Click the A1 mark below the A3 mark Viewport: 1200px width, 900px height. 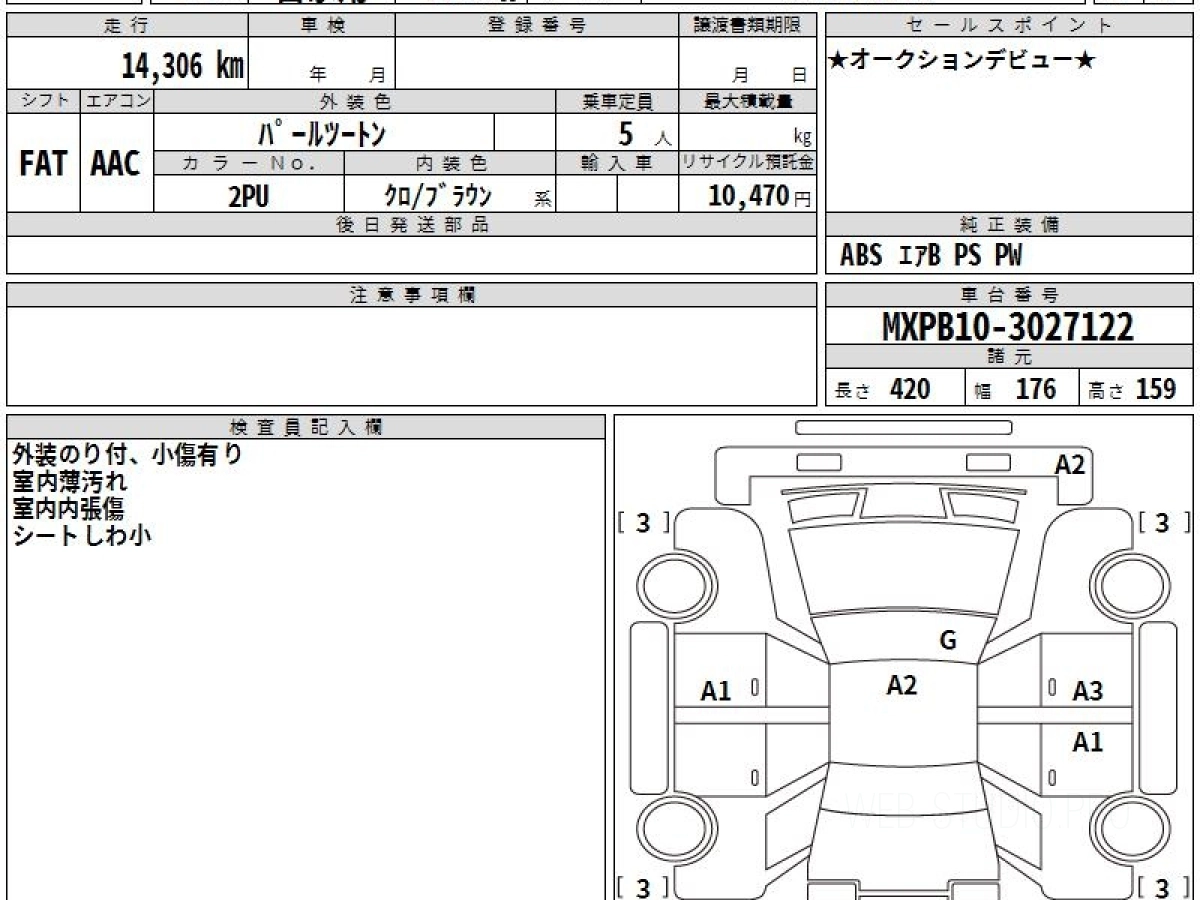click(x=1087, y=742)
